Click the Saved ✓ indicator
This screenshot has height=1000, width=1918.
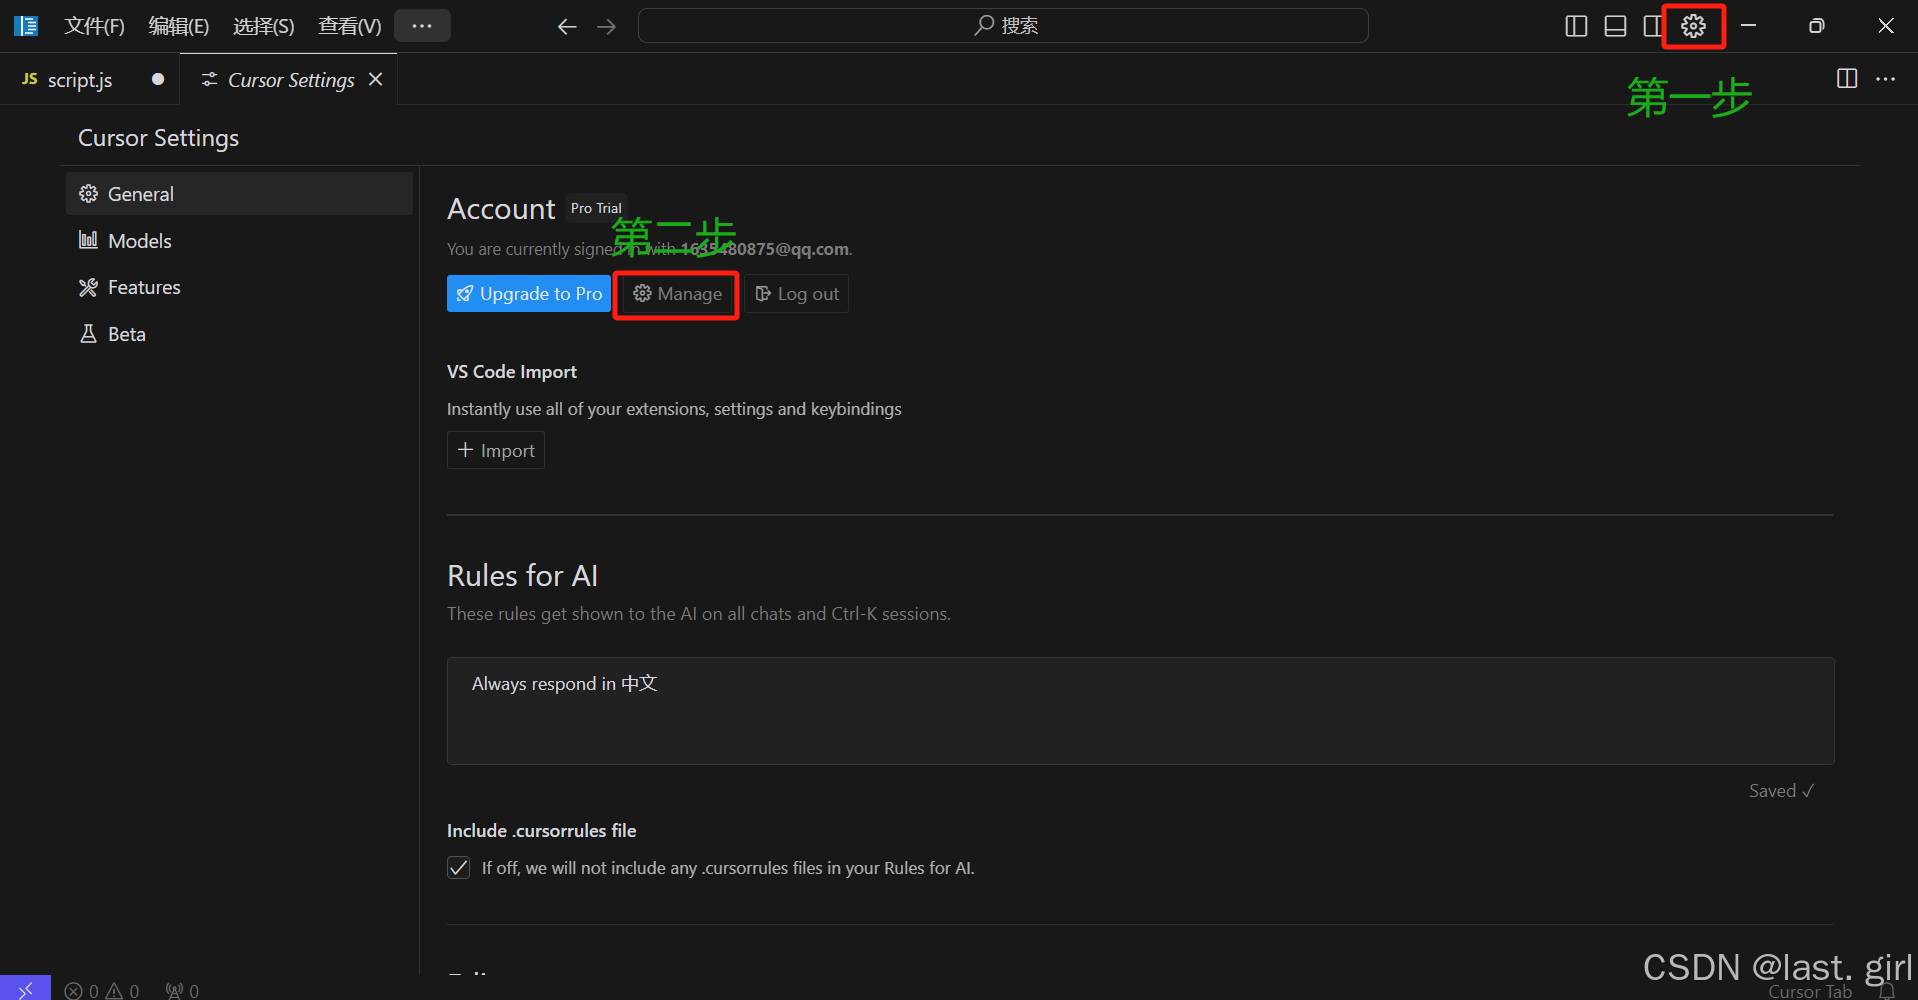1781,791
